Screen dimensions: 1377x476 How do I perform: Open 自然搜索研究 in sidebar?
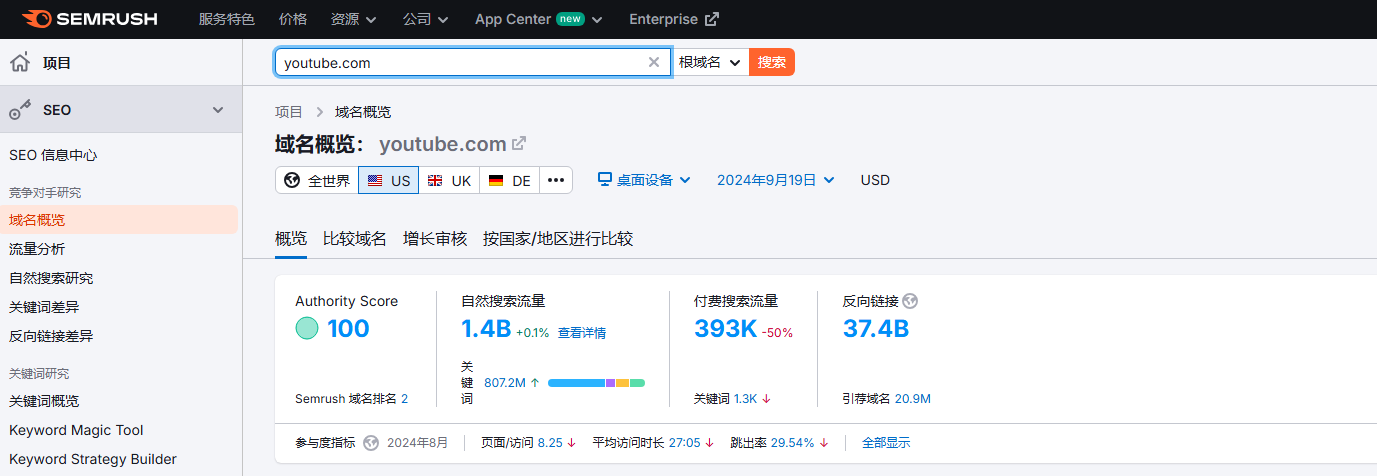click(51, 278)
